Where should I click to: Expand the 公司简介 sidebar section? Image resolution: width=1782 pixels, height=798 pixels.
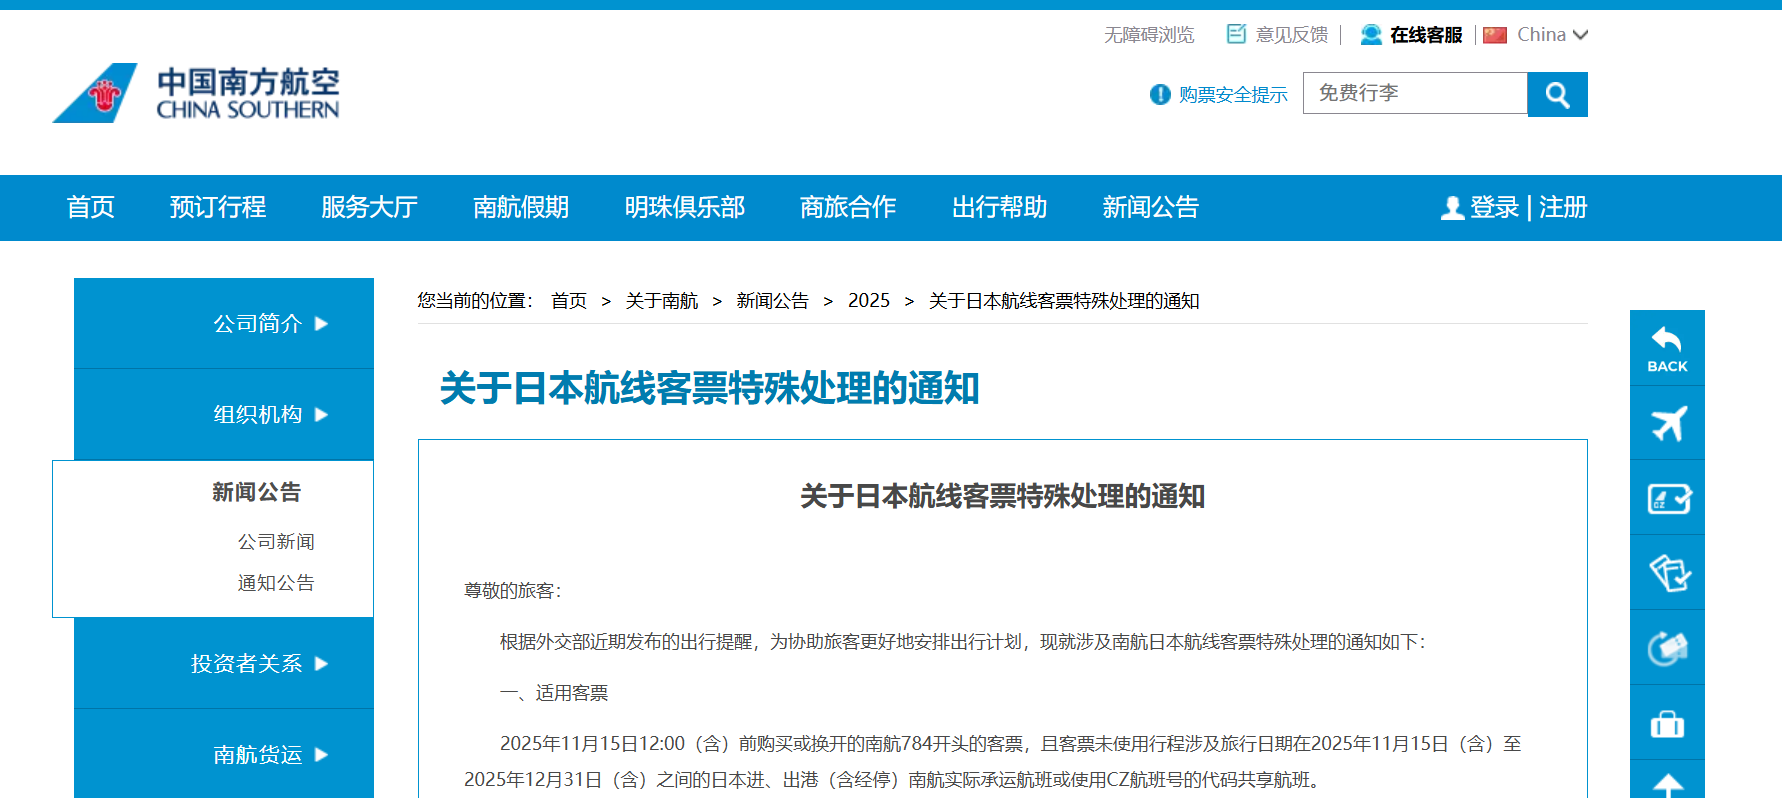click(224, 323)
